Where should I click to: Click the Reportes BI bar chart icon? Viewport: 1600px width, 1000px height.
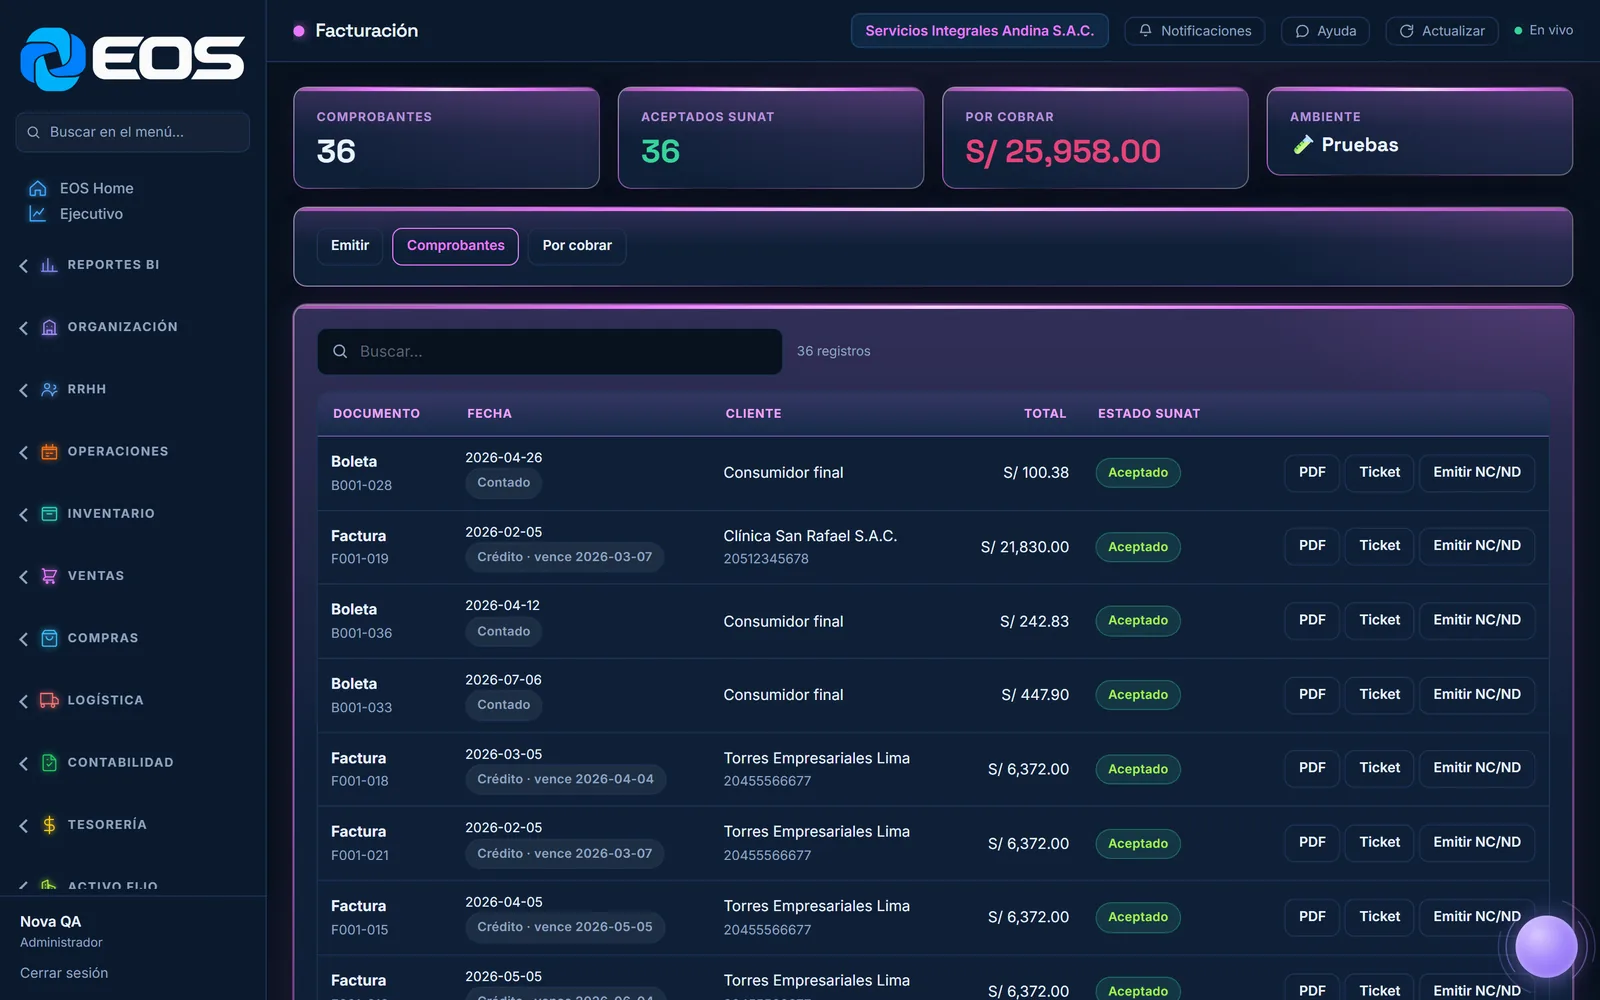49,265
